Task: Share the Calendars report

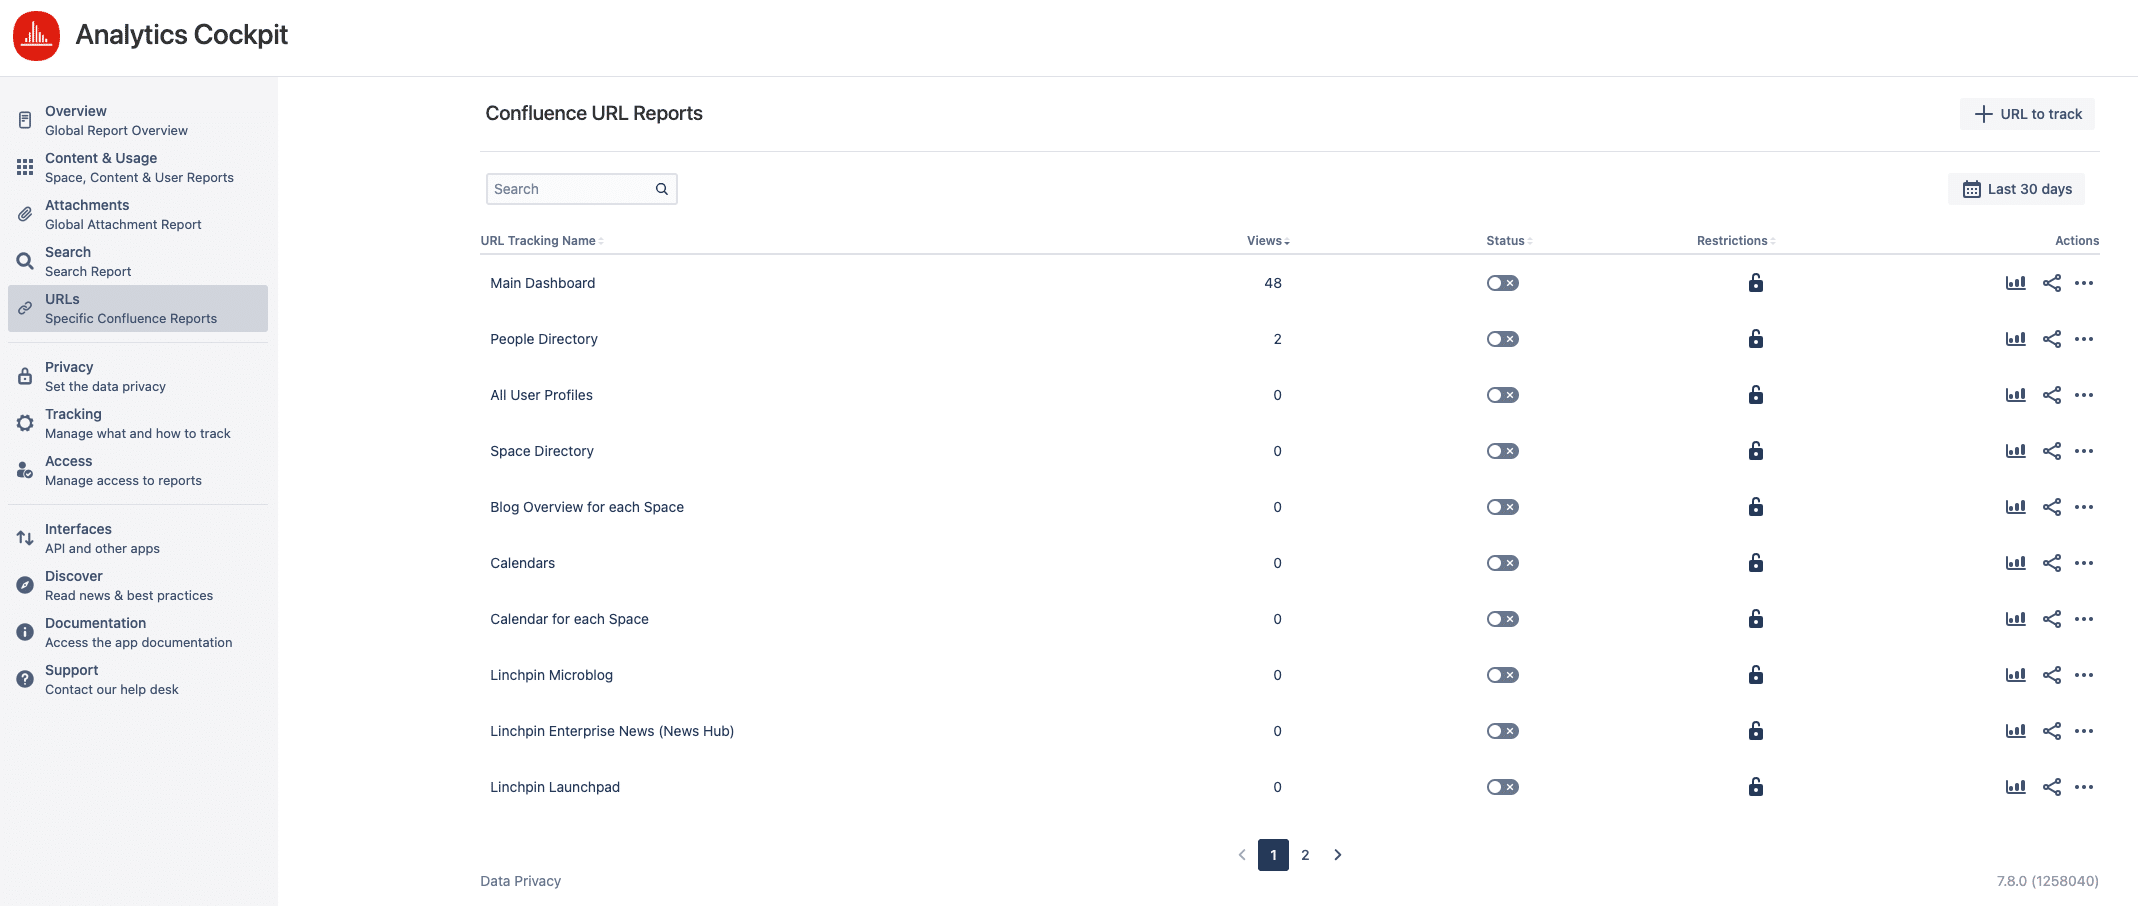Action: 2052,563
